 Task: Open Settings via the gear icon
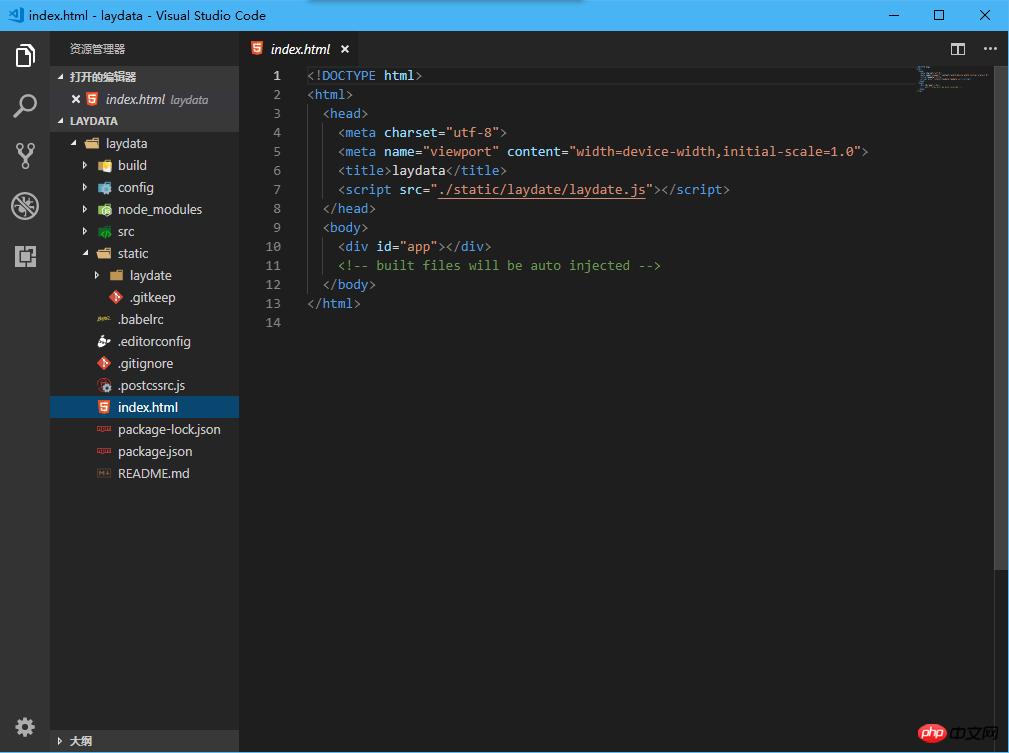pos(25,727)
